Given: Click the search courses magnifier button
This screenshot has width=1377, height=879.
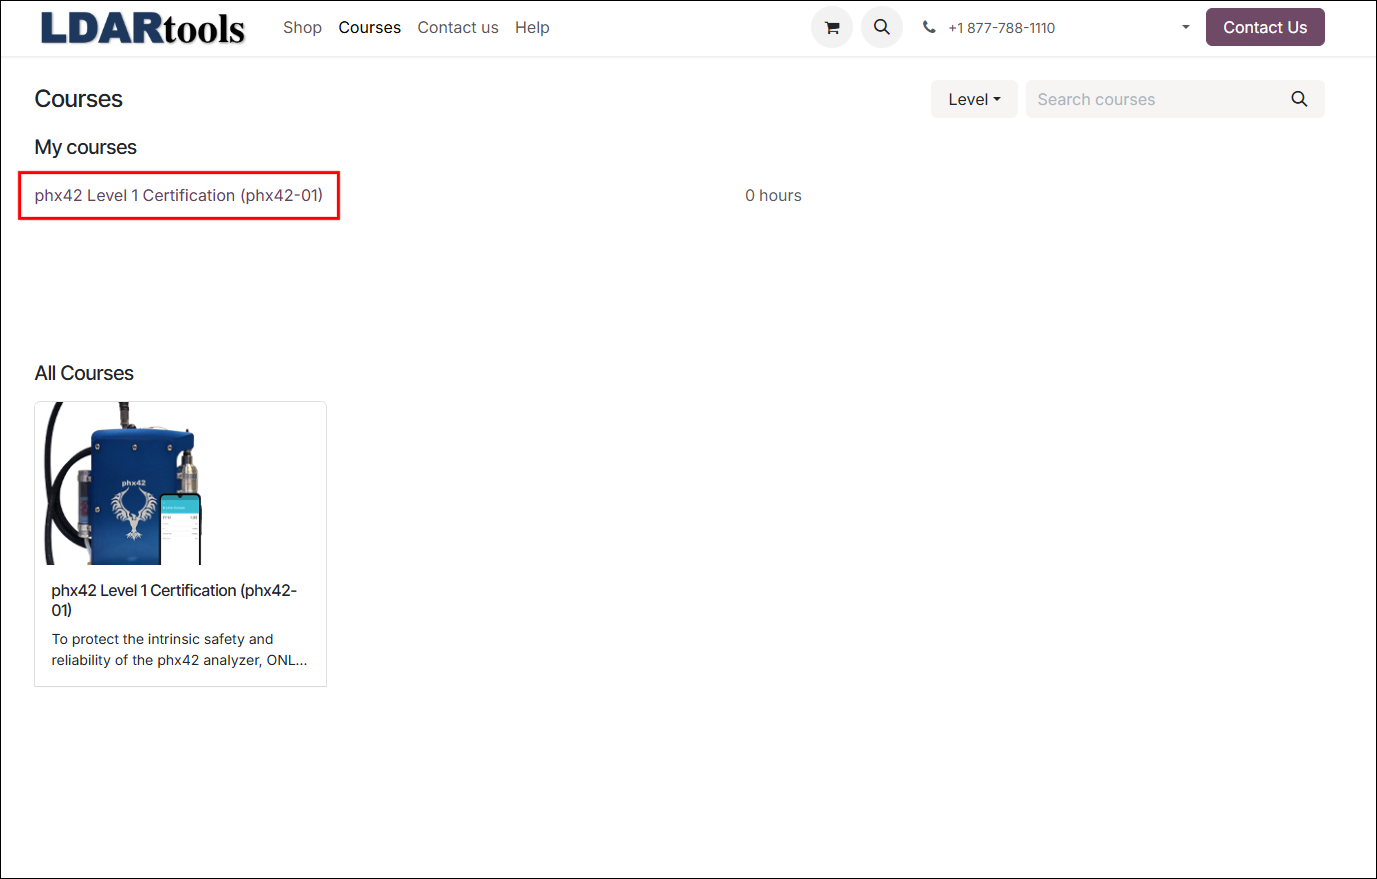Looking at the screenshot, I should pos(1299,99).
